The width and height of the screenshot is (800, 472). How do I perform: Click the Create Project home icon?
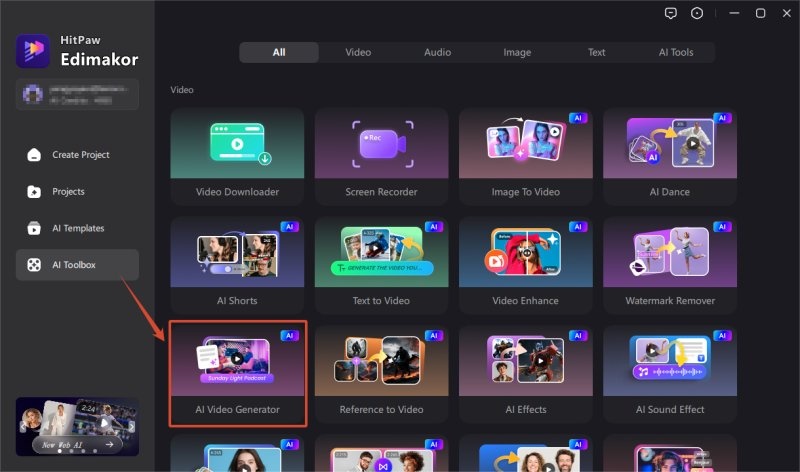[x=34, y=155]
